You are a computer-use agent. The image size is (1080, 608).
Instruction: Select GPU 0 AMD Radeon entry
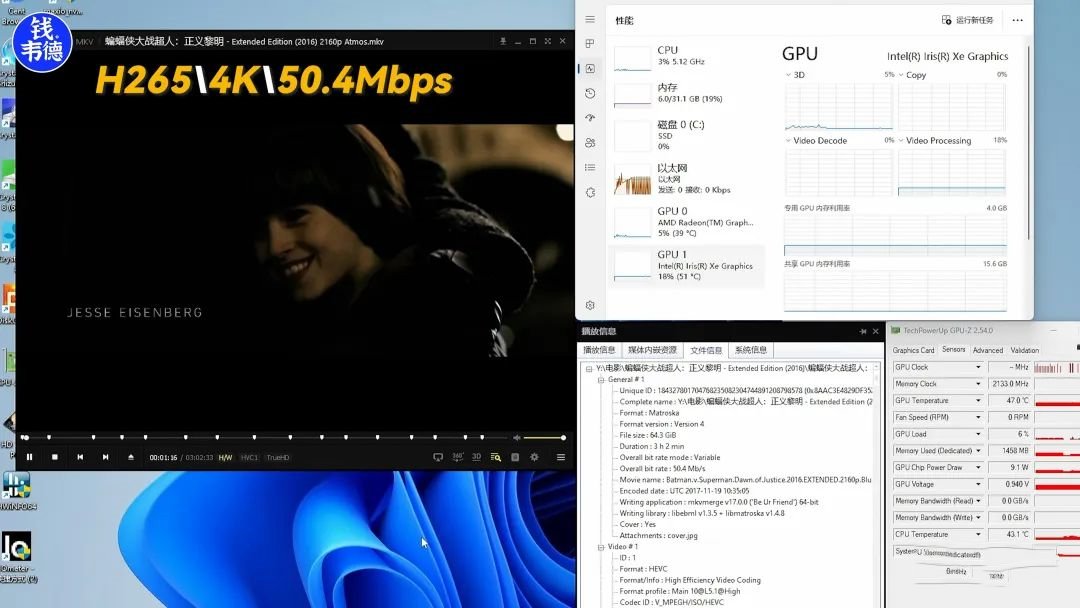pyautogui.click(x=687, y=222)
